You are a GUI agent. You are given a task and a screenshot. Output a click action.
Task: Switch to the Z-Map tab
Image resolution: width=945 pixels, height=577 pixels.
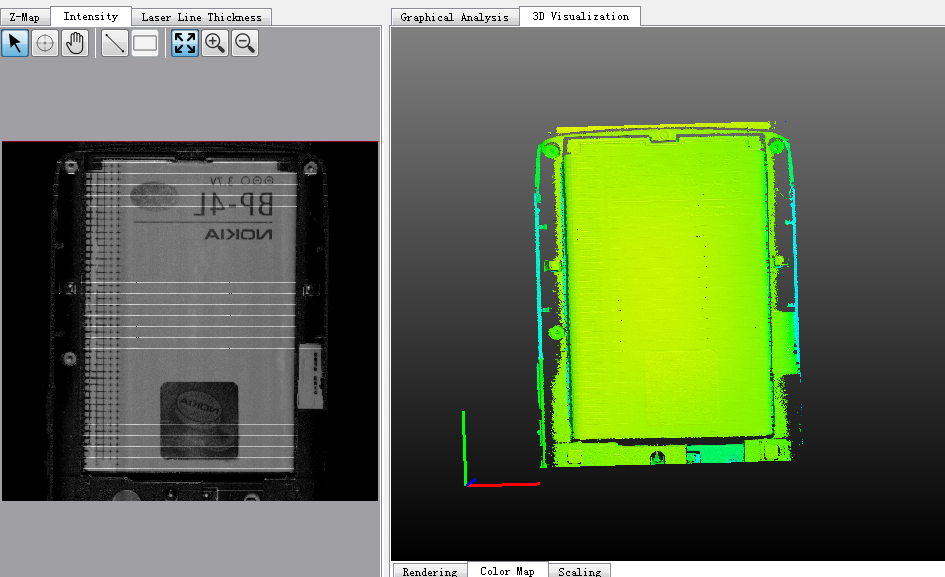pyautogui.click(x=25, y=16)
